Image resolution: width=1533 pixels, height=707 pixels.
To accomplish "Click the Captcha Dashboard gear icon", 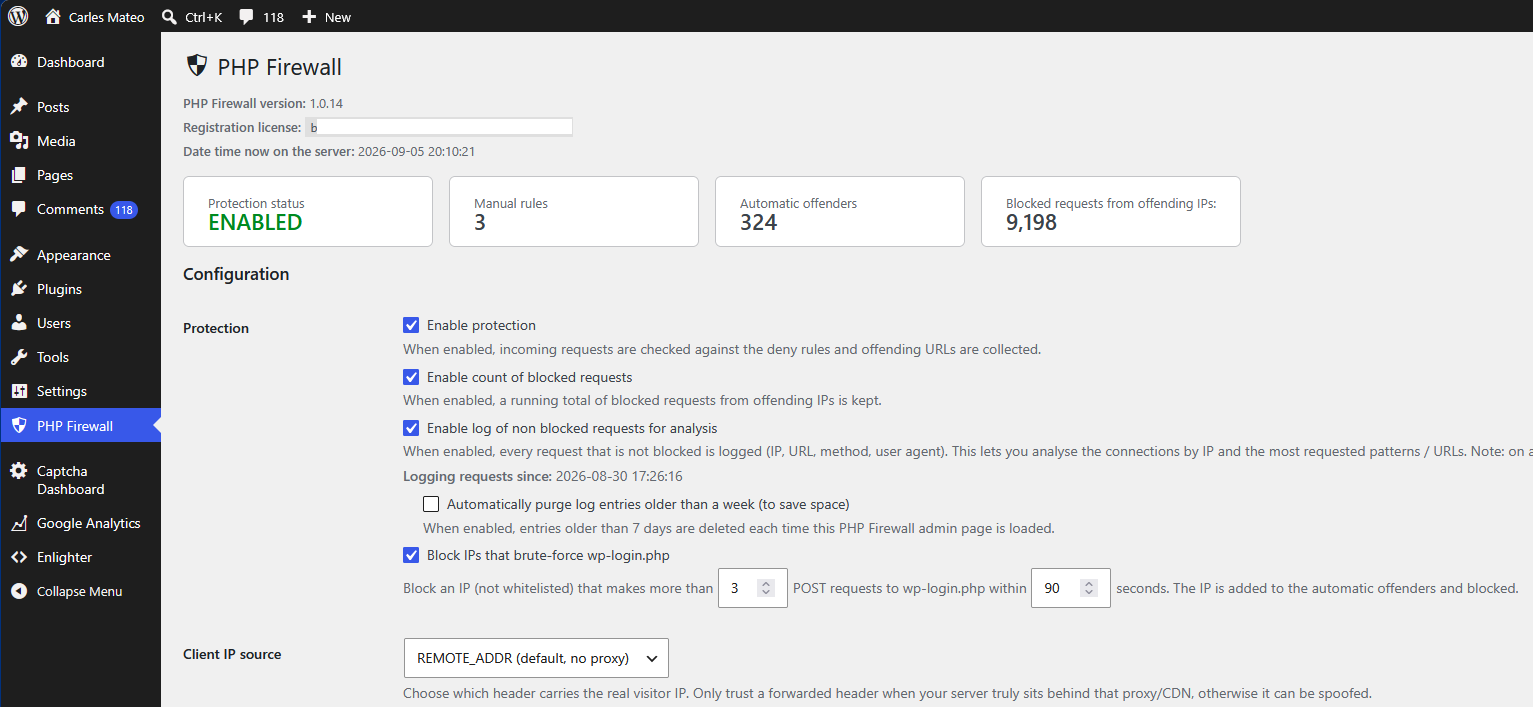I will pos(19,471).
